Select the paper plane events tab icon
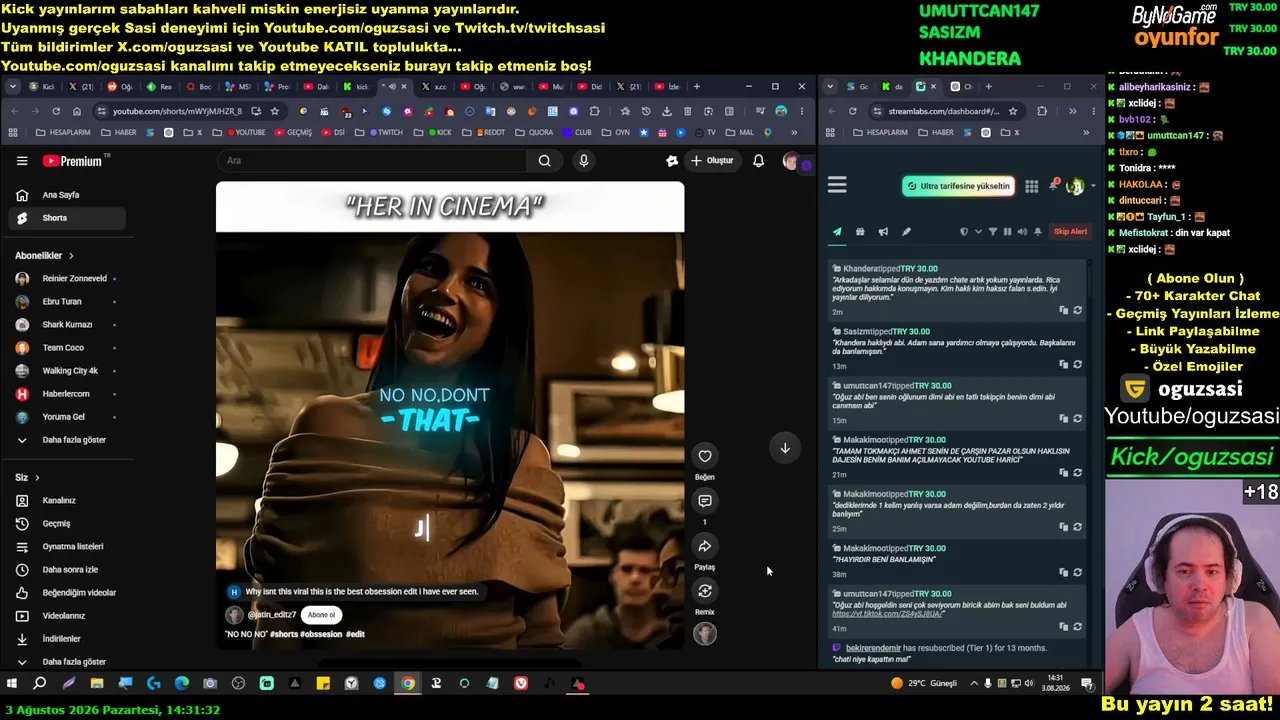Image resolution: width=1280 pixels, height=720 pixels. coord(837,232)
